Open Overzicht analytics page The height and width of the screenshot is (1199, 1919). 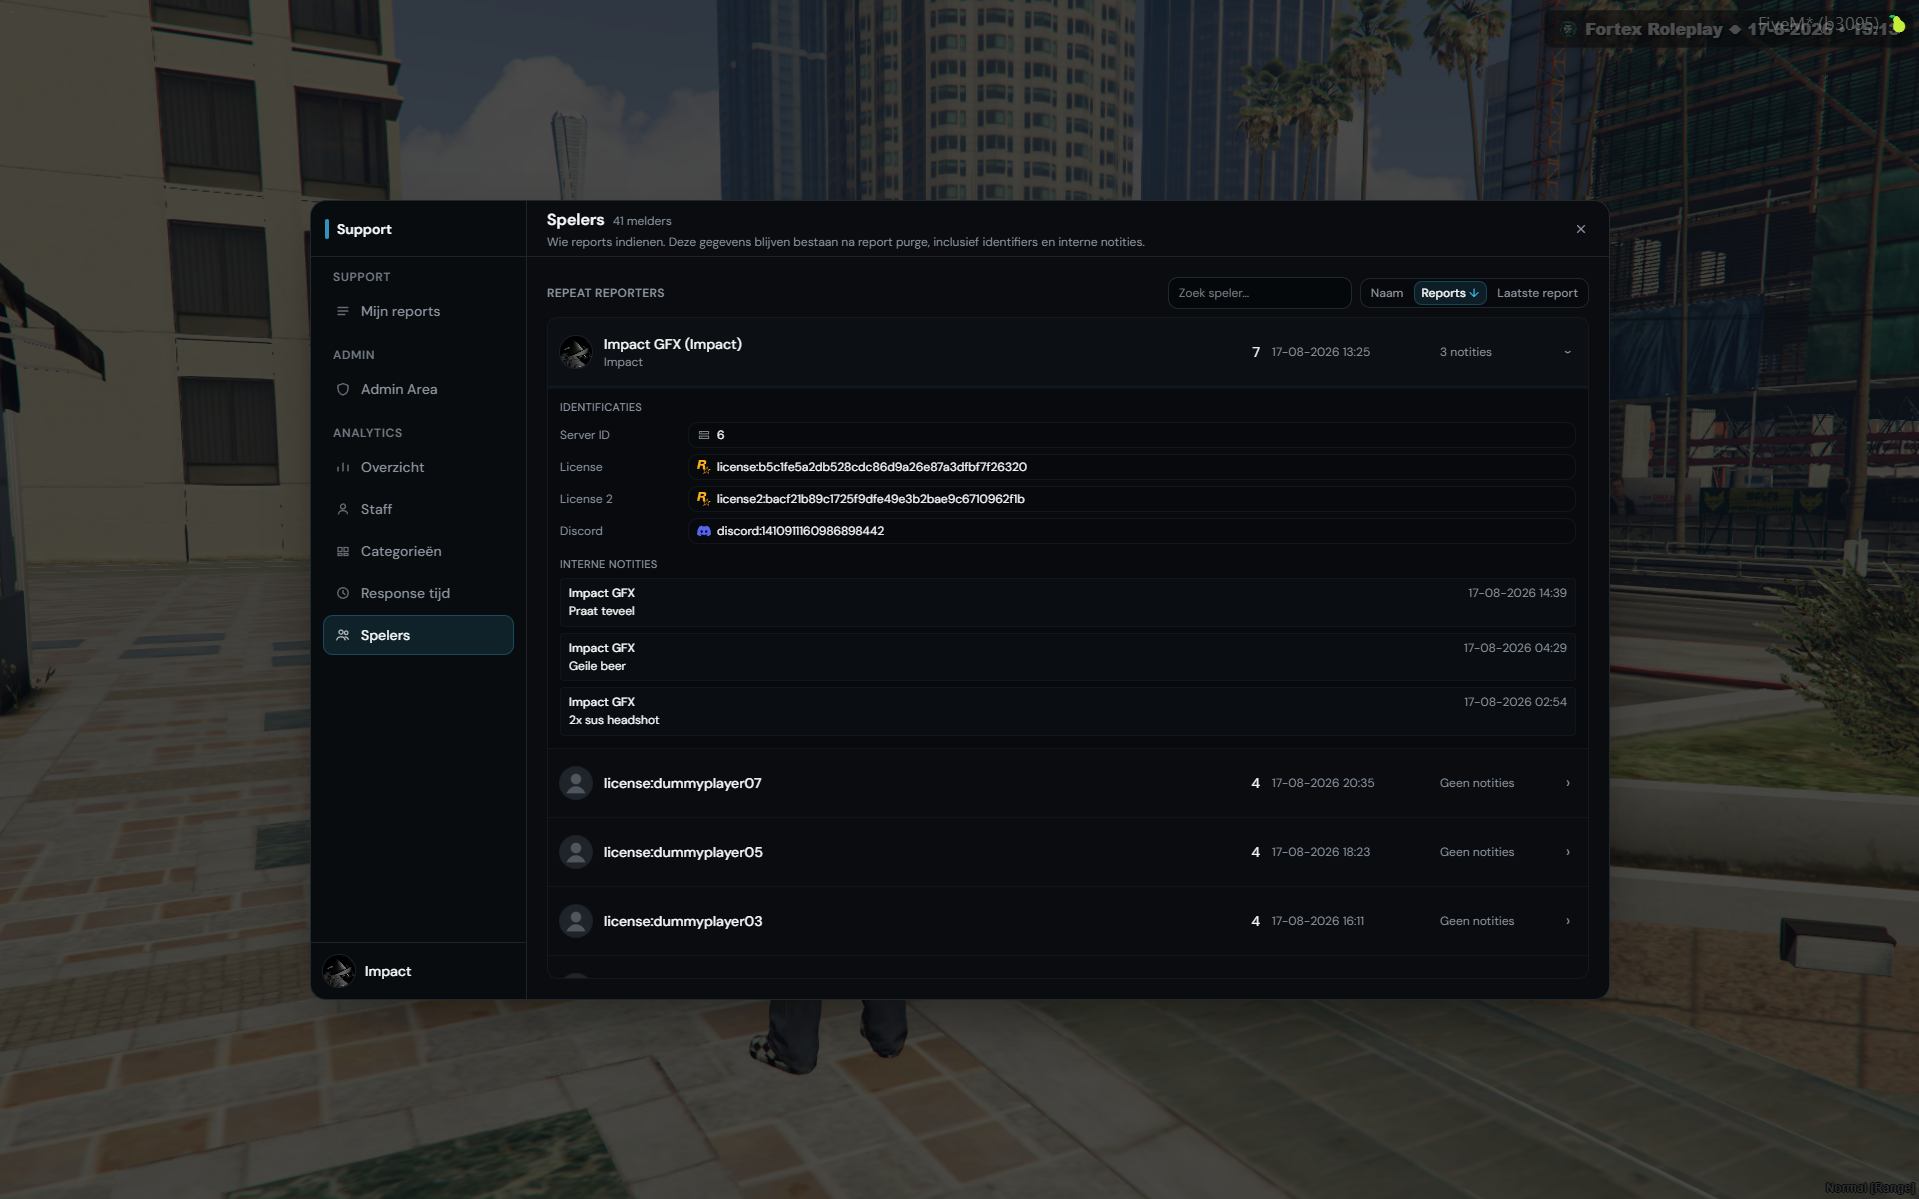tap(418, 467)
